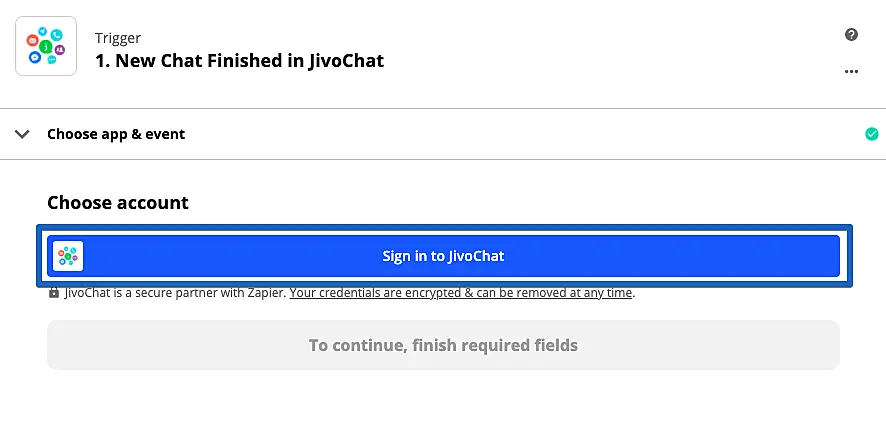
Task: Click the red mail bubble in header logo
Action: [33, 41]
